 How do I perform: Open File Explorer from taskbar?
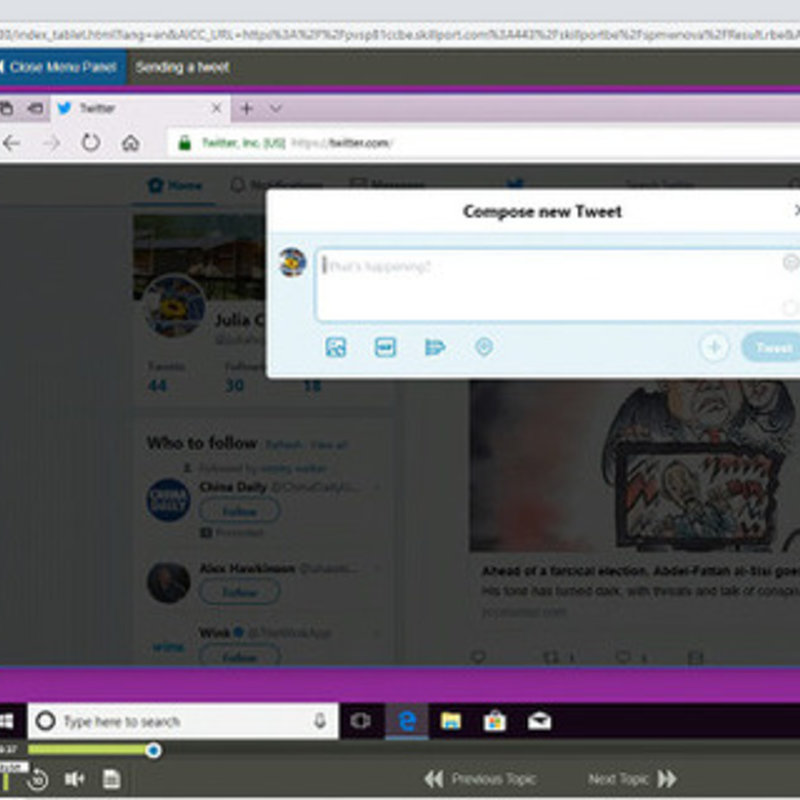451,721
